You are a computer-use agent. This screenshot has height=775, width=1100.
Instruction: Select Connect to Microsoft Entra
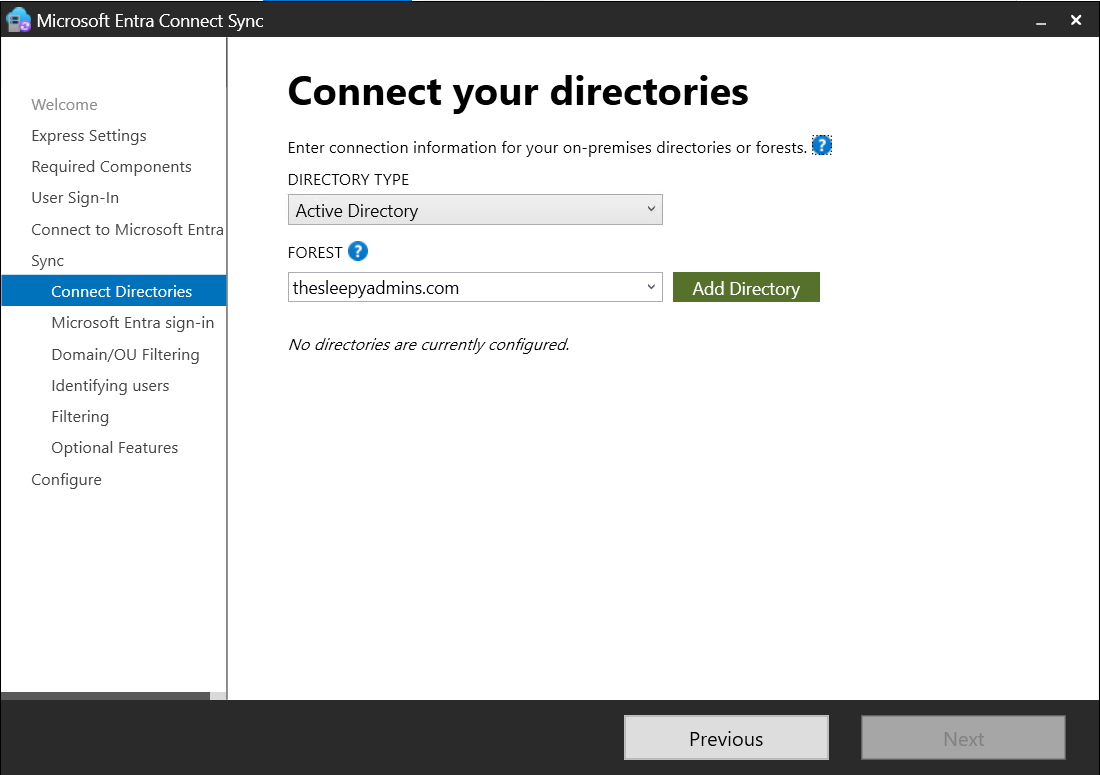coord(127,229)
